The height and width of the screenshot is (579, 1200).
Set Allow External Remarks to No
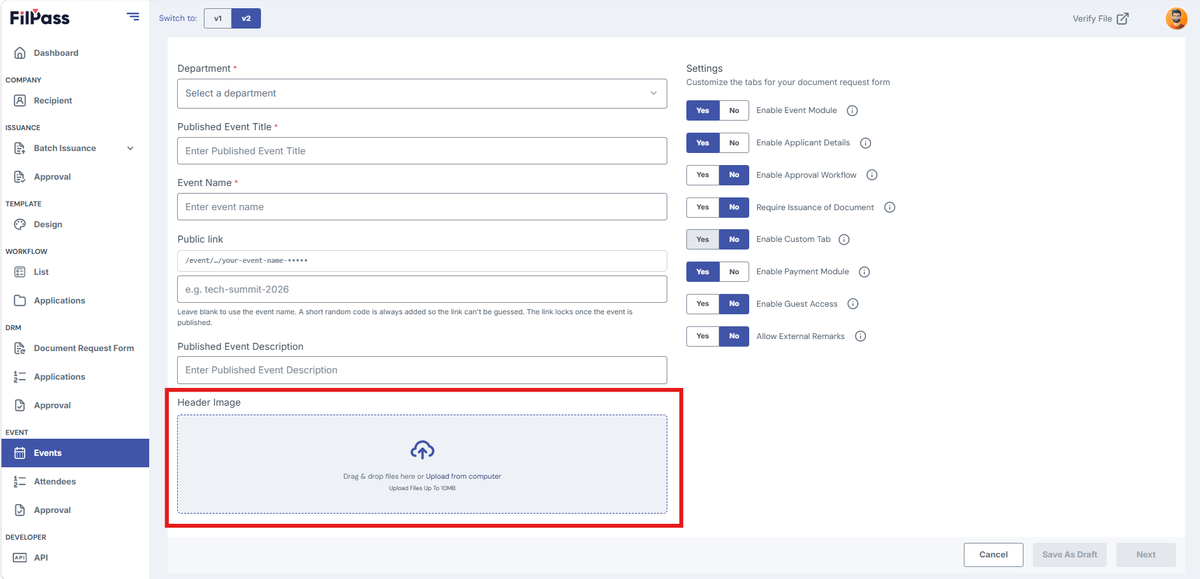tap(734, 336)
